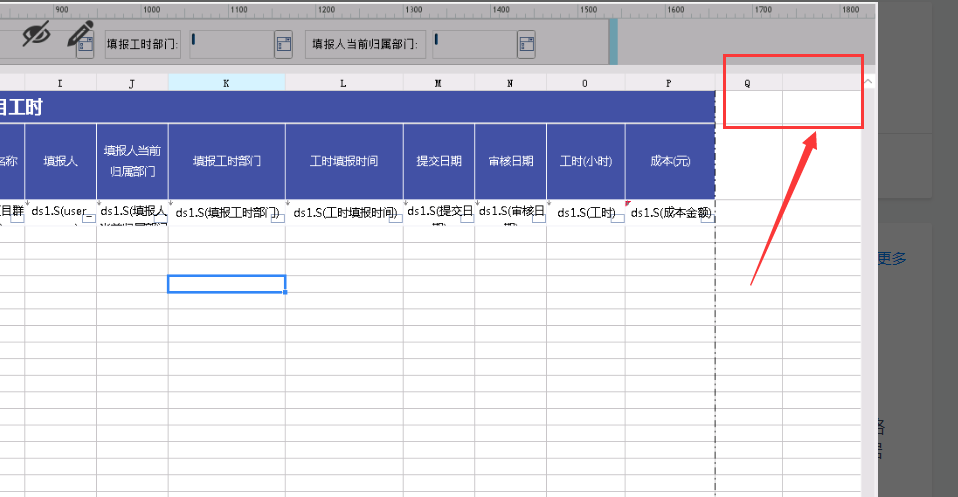
Task: Click inside the 填报工时部门 input widget
Action: [x=232, y=45]
